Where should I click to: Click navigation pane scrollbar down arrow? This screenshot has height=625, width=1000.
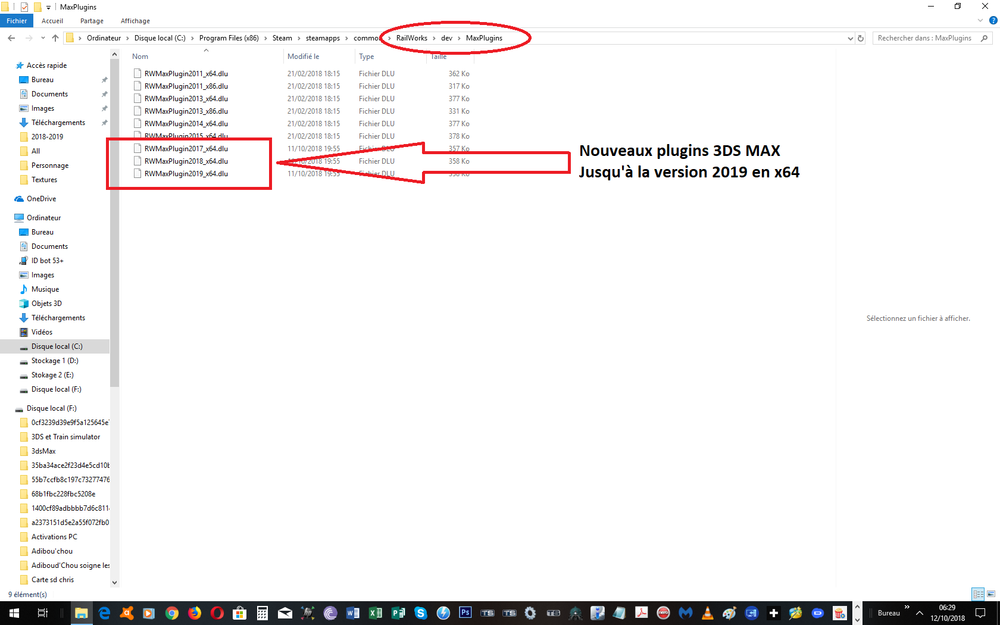[115, 582]
